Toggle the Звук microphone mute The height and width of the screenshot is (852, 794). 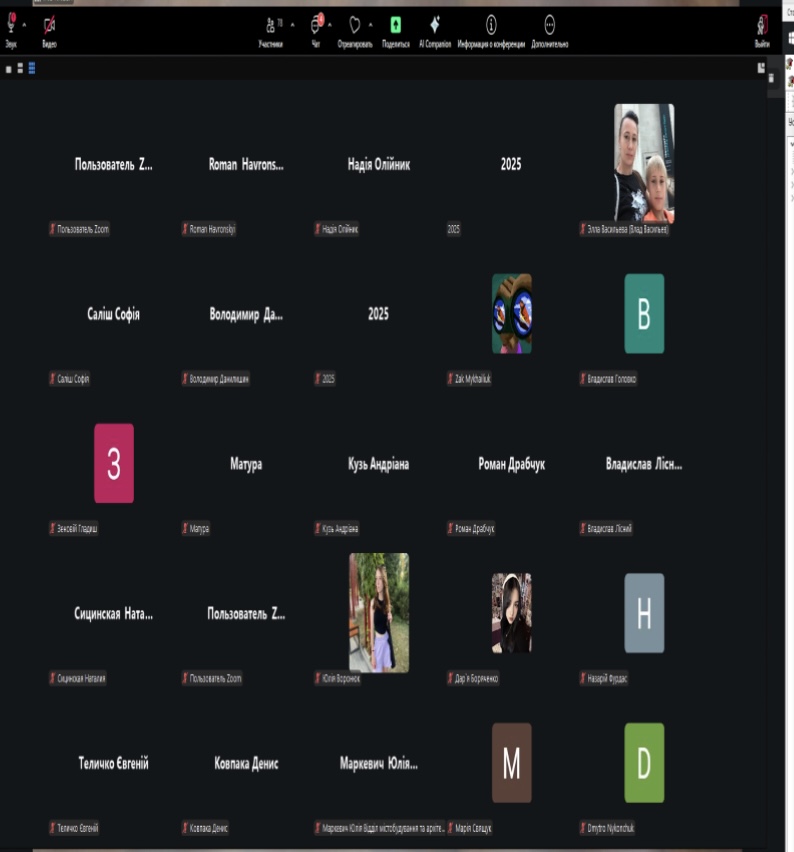(11, 26)
